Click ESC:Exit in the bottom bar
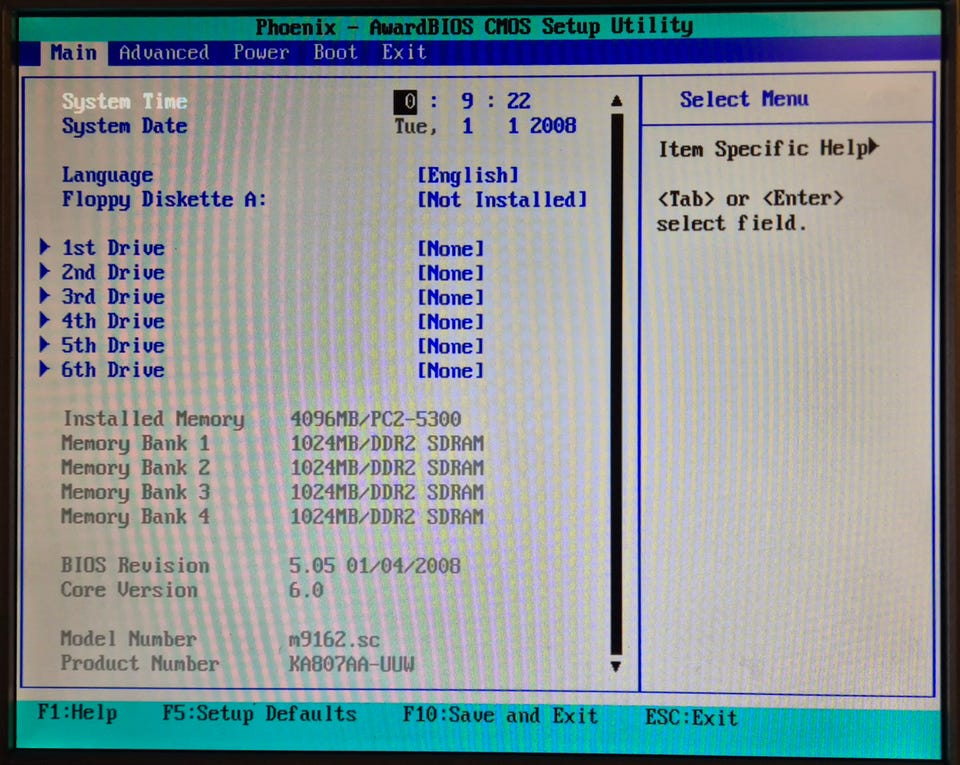This screenshot has width=960, height=765. point(691,717)
